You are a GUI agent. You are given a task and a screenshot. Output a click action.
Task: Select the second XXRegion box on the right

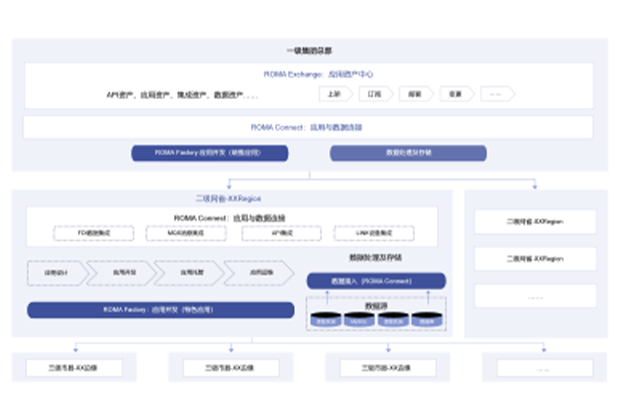pos(535,259)
